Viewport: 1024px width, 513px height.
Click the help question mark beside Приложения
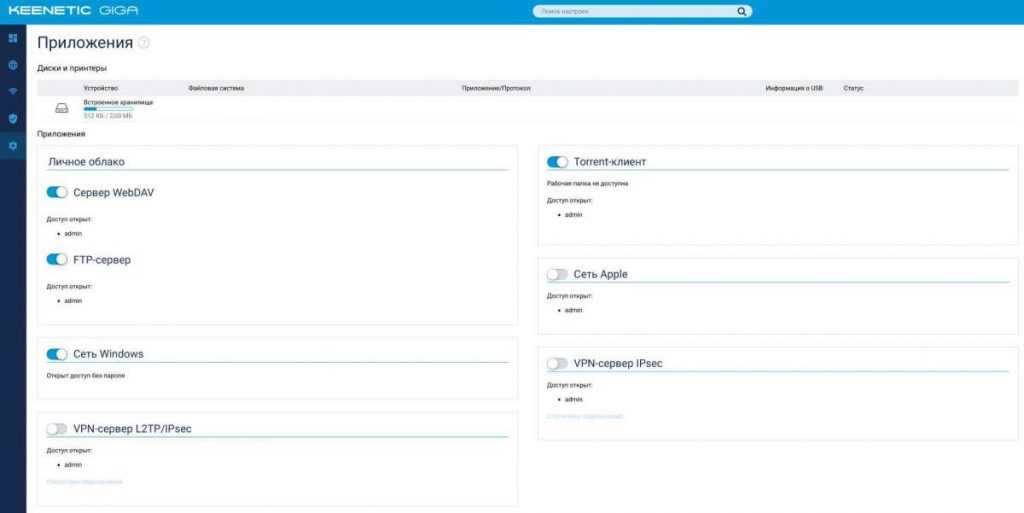[144, 43]
